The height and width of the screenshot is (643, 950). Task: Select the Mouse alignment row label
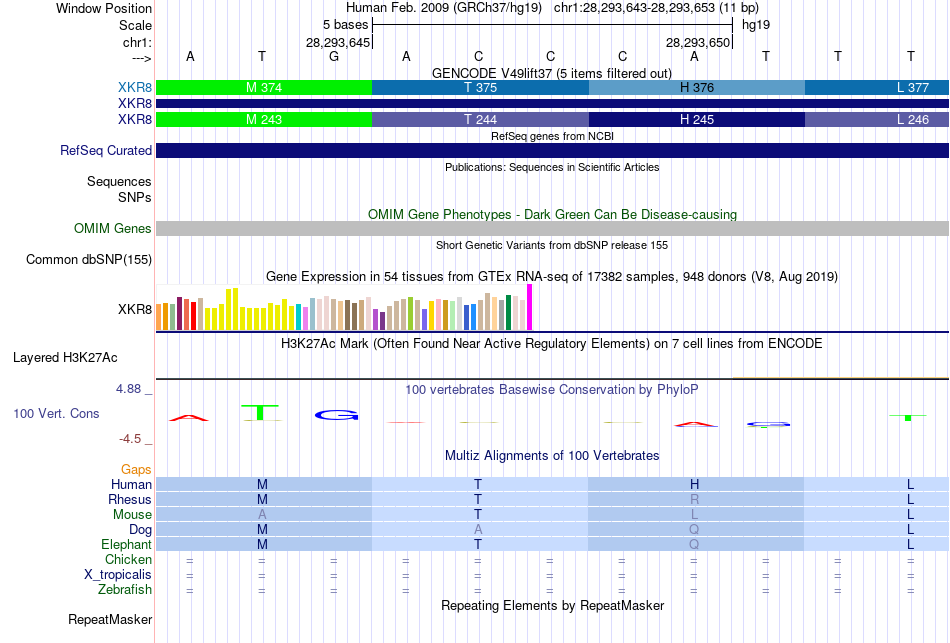point(132,515)
